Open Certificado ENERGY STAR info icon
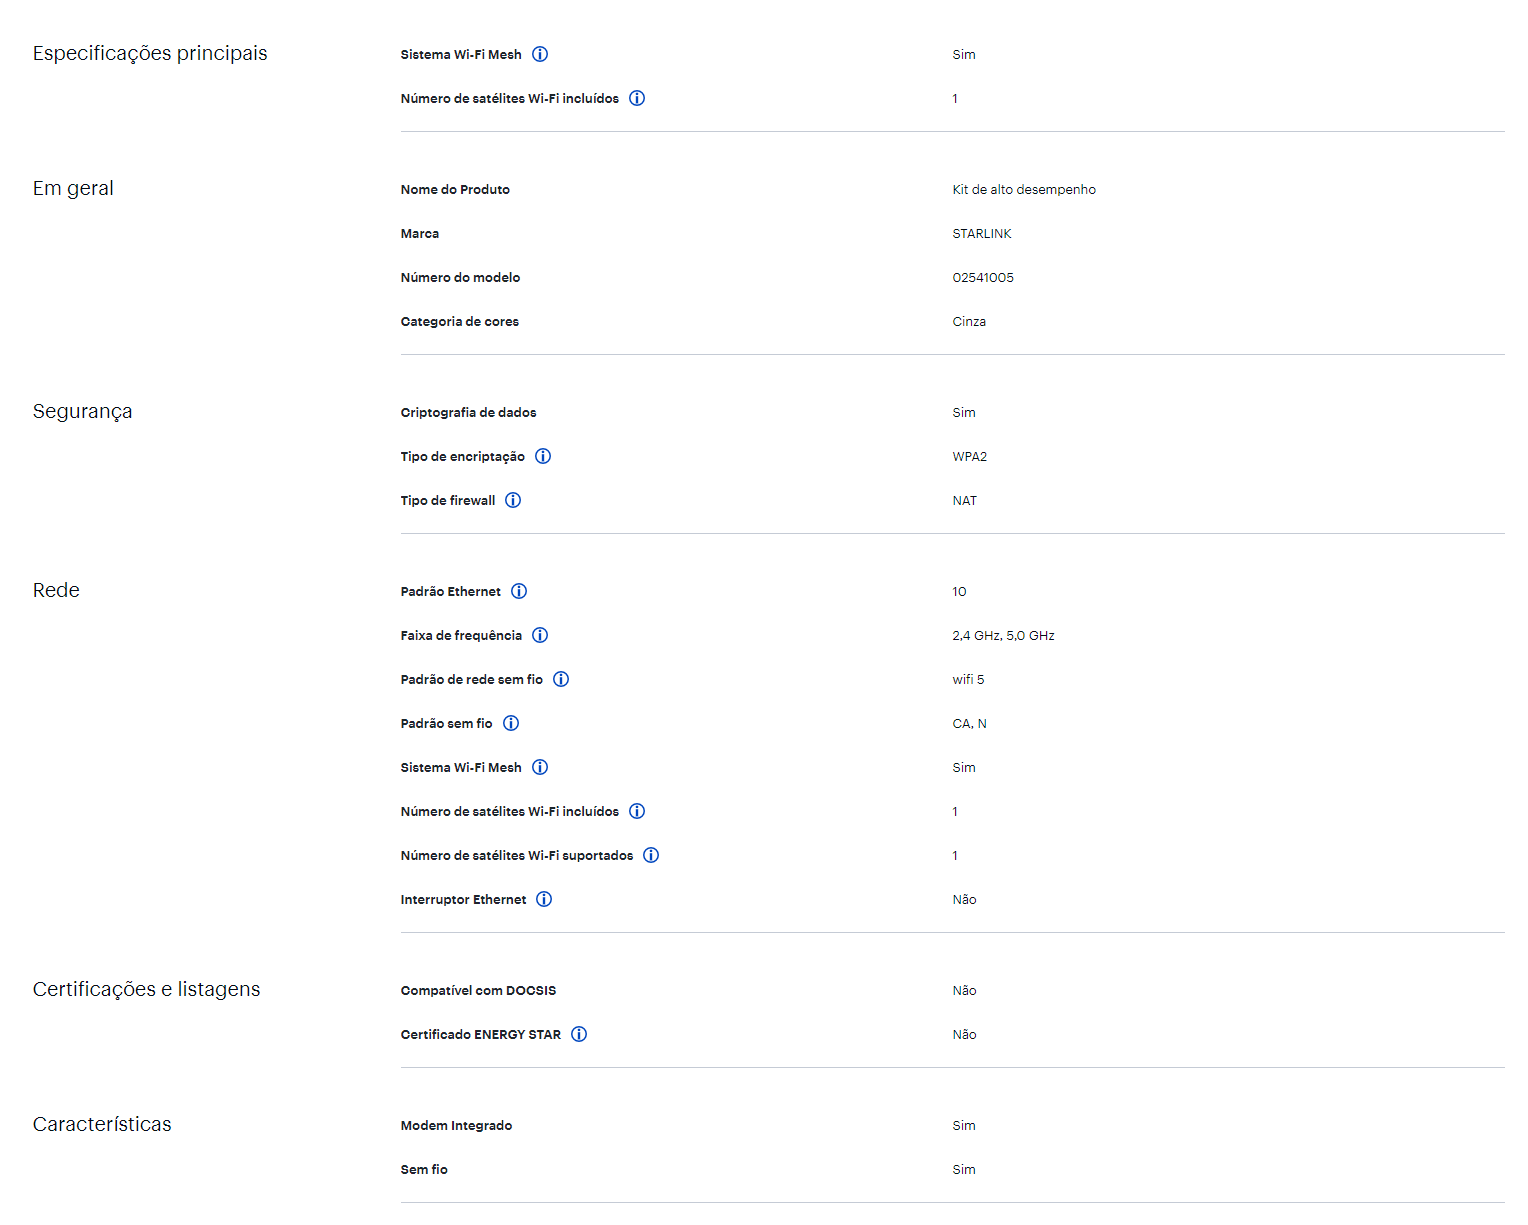Image resolution: width=1528 pixels, height=1225 pixels. (579, 1034)
